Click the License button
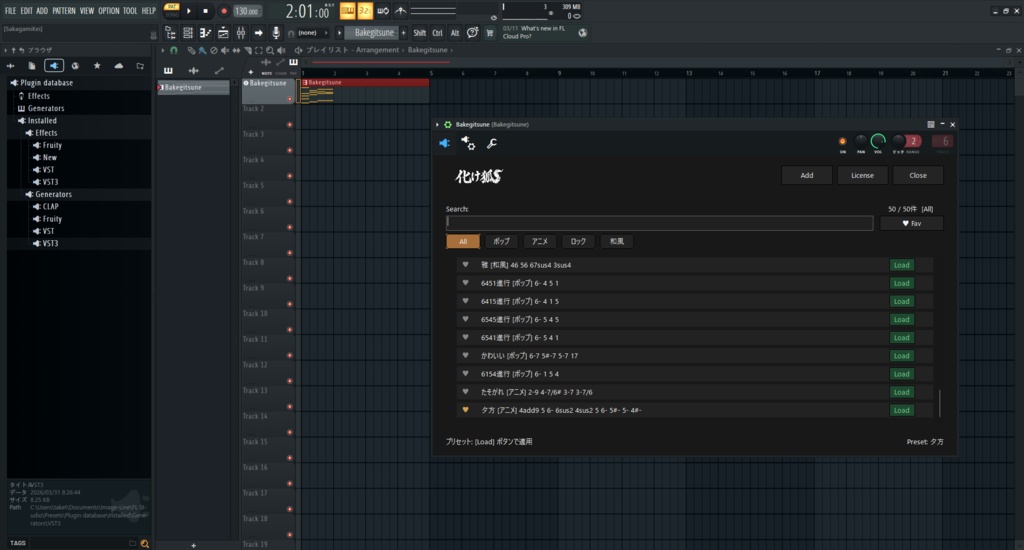The width and height of the screenshot is (1024, 550). pyautogui.click(x=862, y=175)
